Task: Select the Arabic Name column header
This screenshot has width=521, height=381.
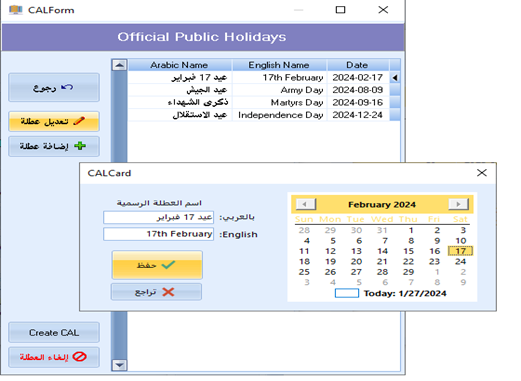Action: [x=180, y=65]
